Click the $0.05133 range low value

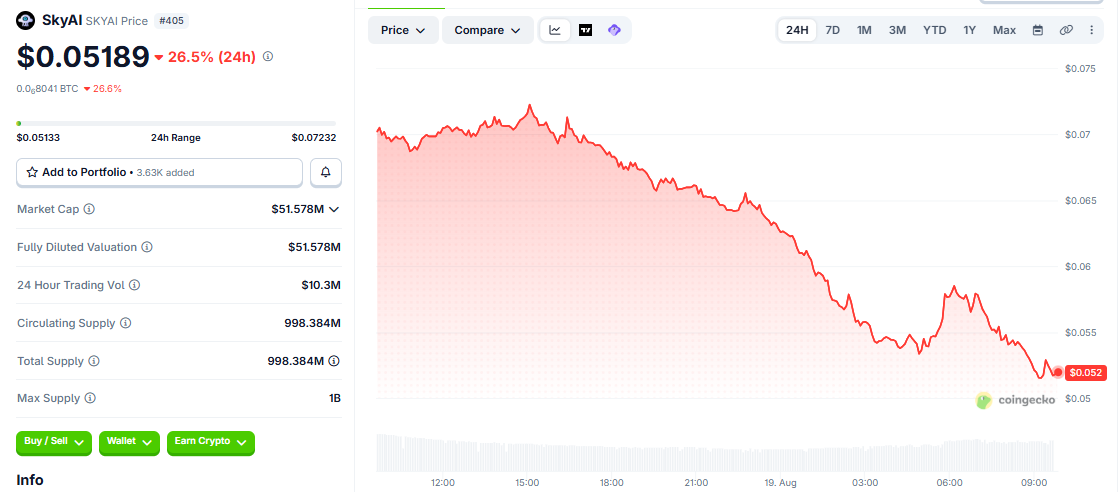(39, 138)
